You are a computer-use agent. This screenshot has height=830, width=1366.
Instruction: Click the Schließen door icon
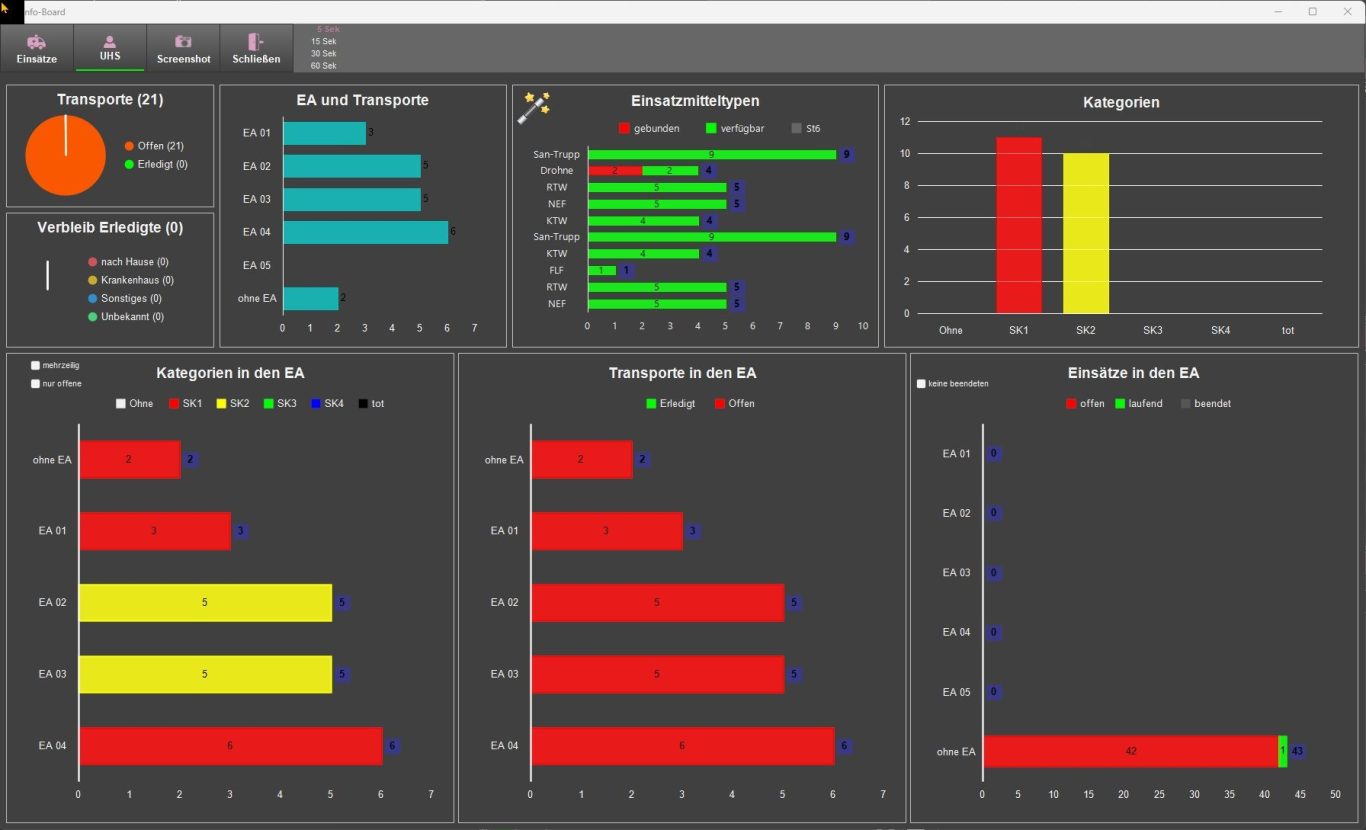256,42
